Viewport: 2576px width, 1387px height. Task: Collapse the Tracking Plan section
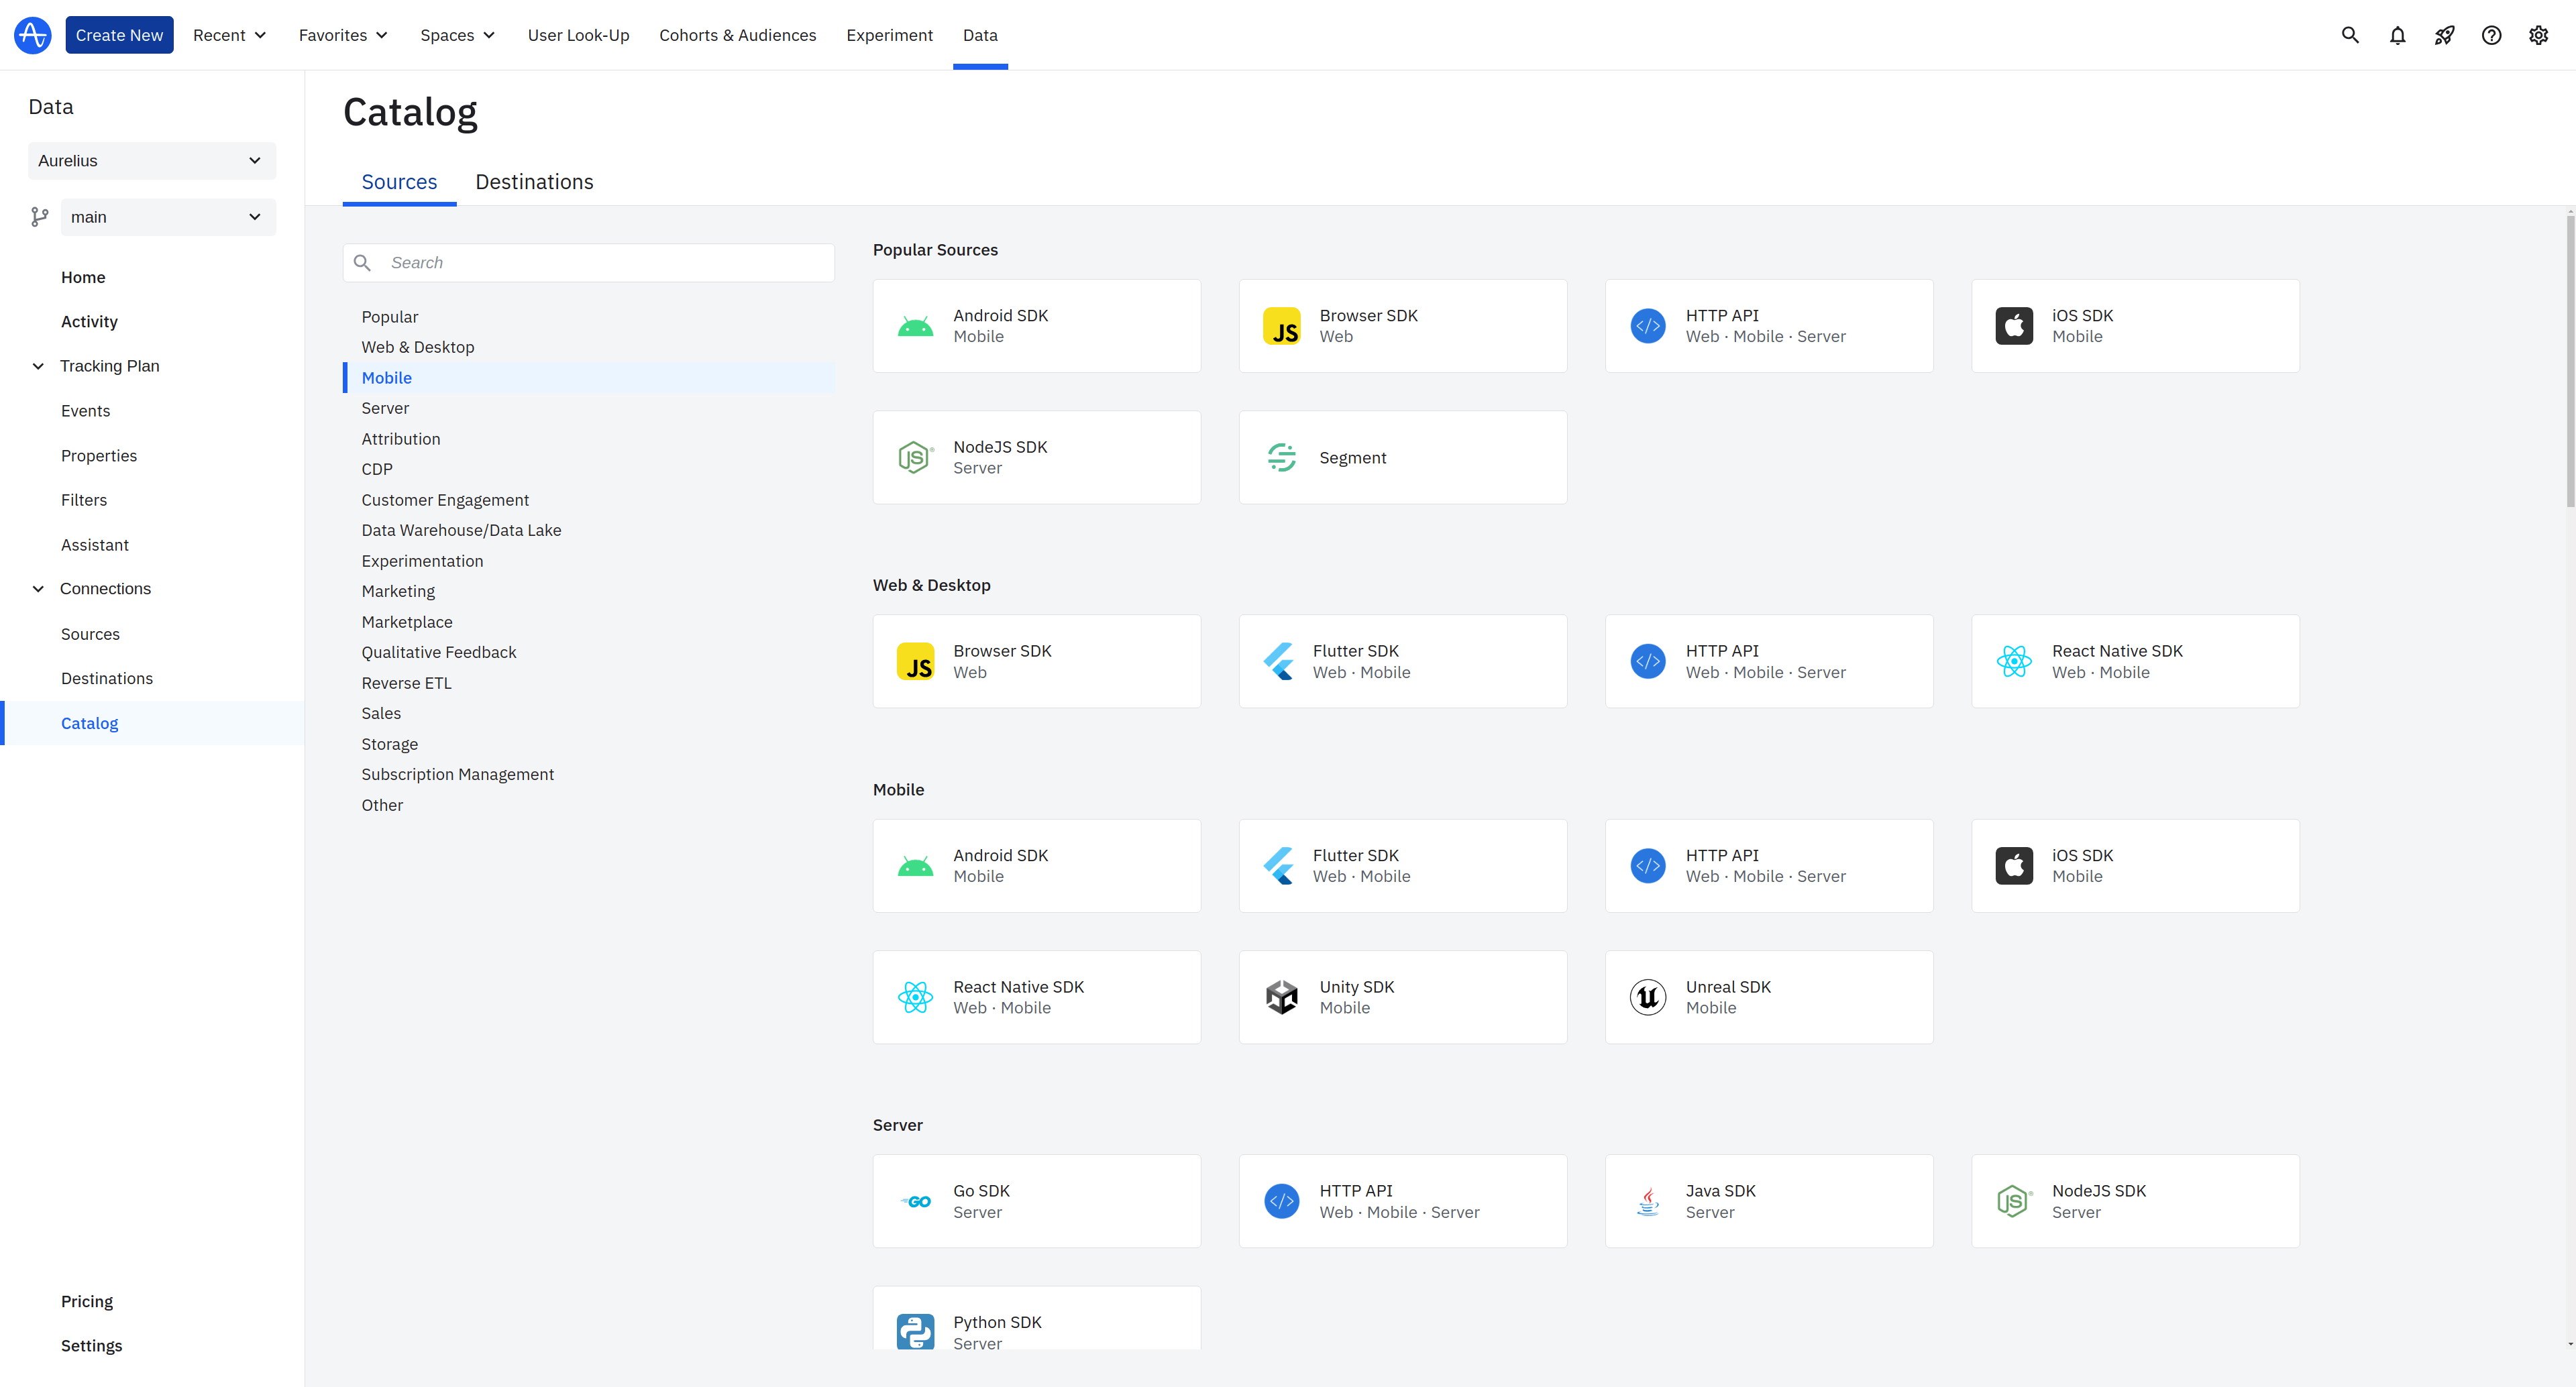point(38,366)
